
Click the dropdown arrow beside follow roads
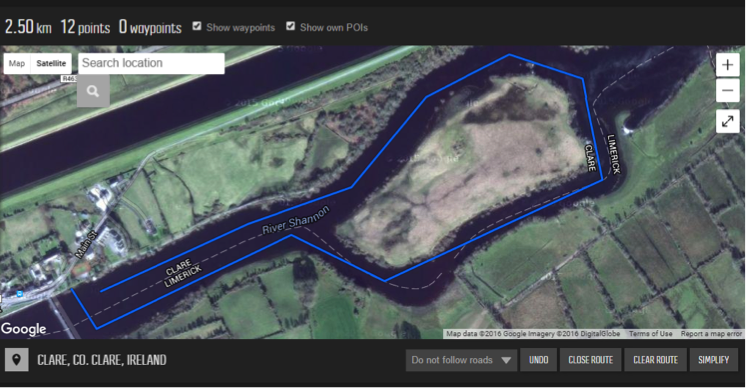(x=506, y=360)
